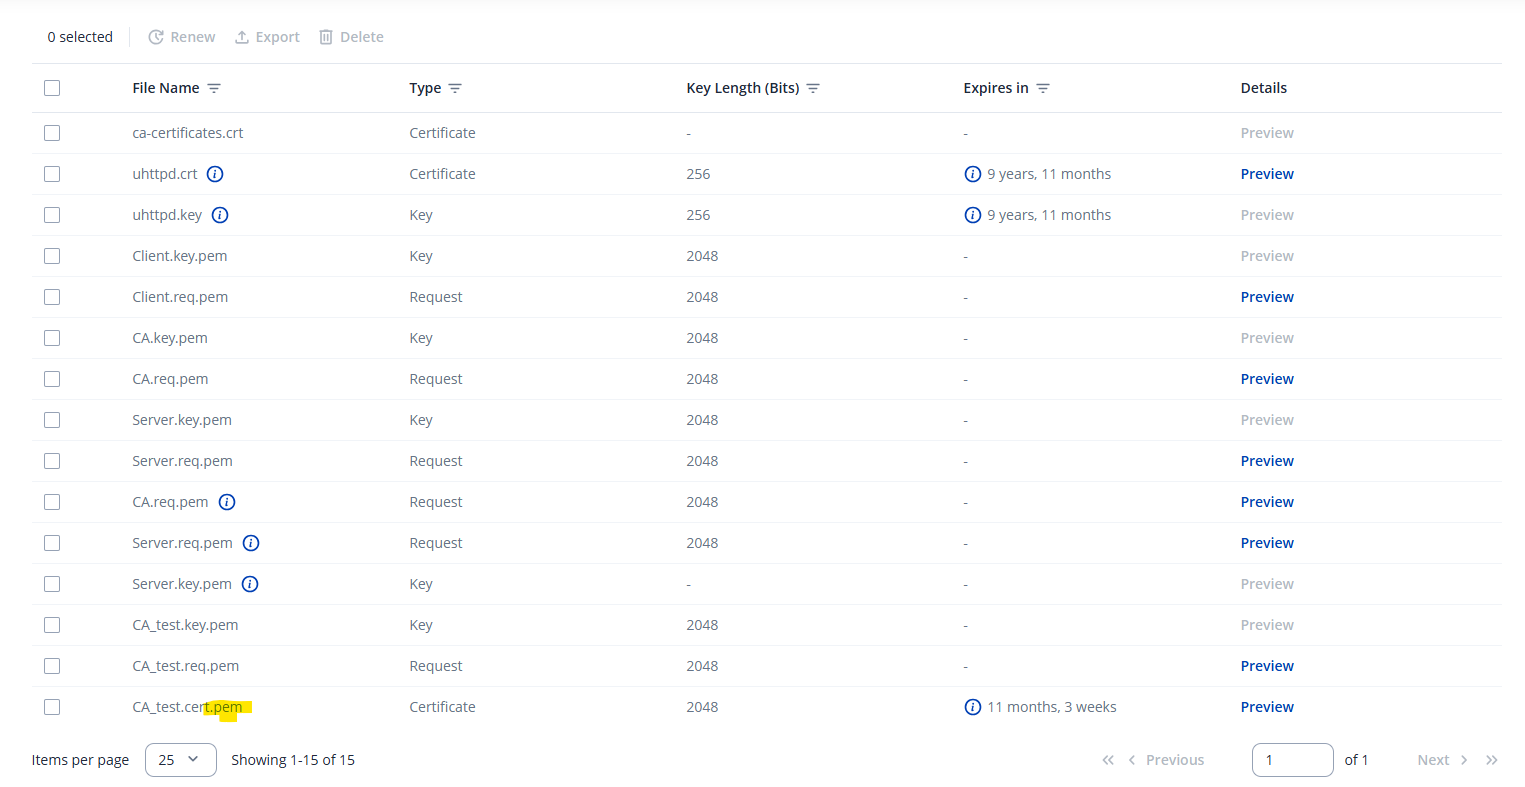The image size is (1525, 787).
Task: Open Preview for Client.req.pem
Action: pos(1266,297)
